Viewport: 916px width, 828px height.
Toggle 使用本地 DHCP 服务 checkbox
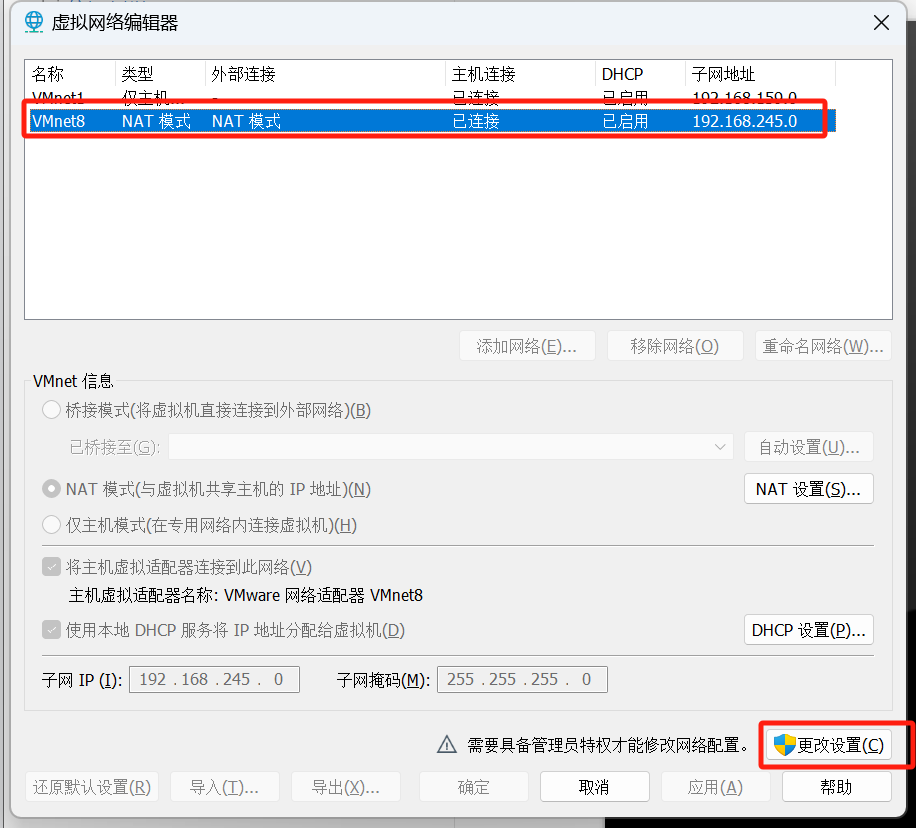pyautogui.click(x=51, y=629)
